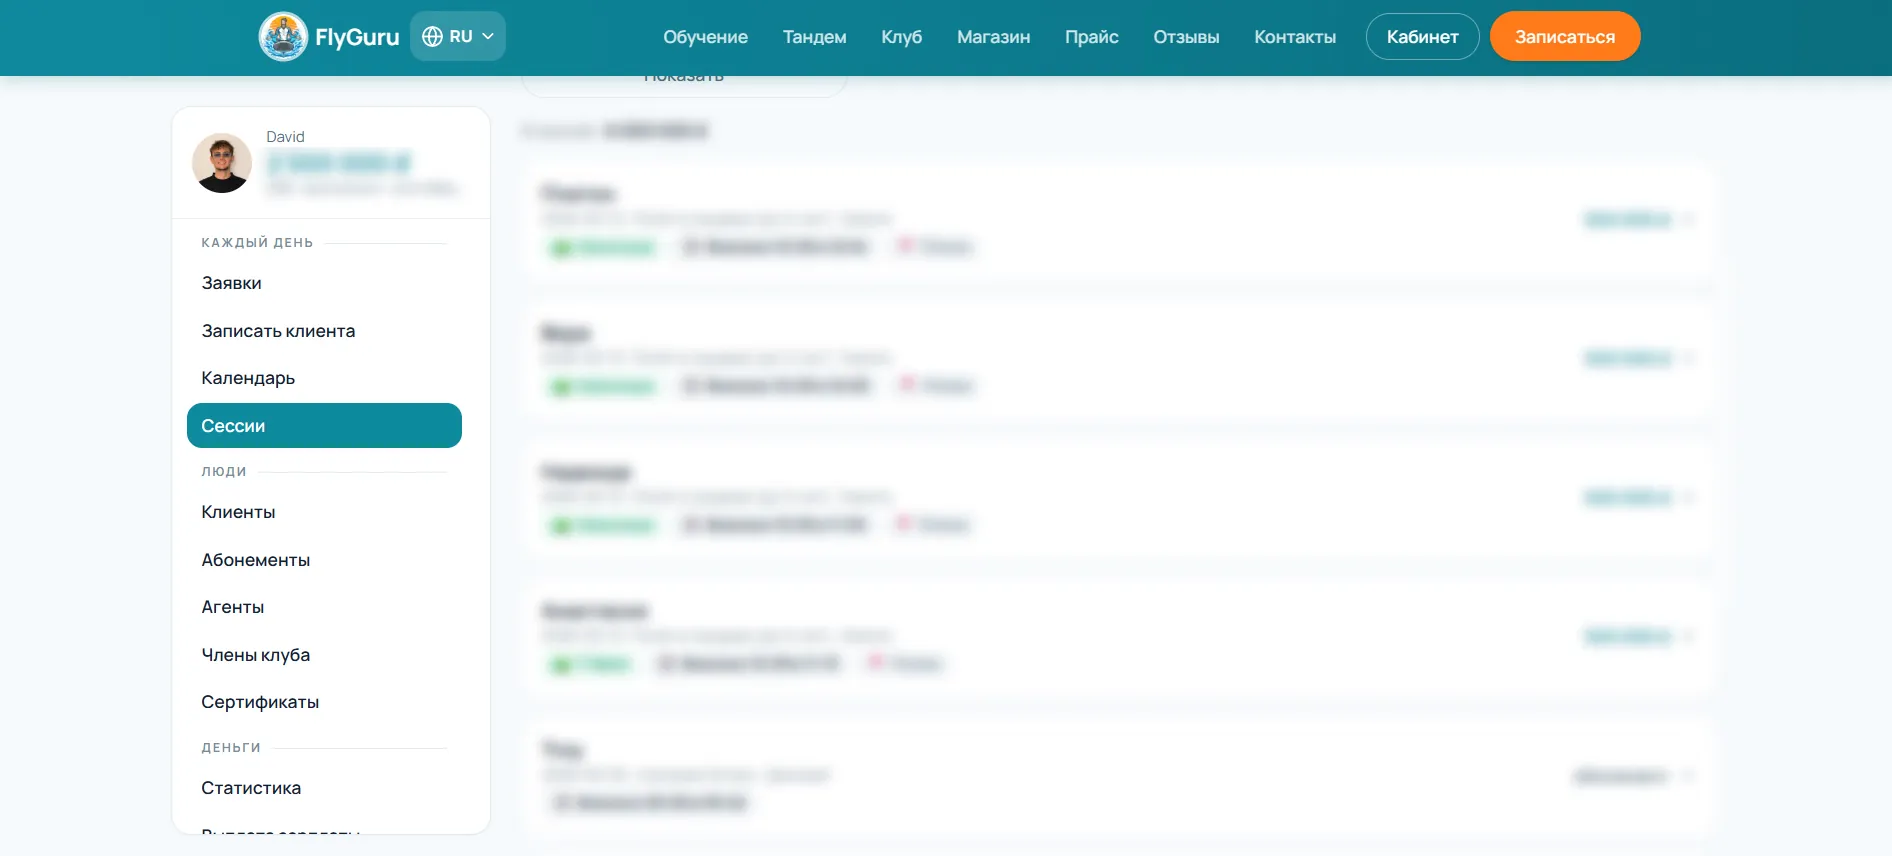The image size is (1892, 856).
Task: Open the Клуб menu item
Action: point(901,37)
